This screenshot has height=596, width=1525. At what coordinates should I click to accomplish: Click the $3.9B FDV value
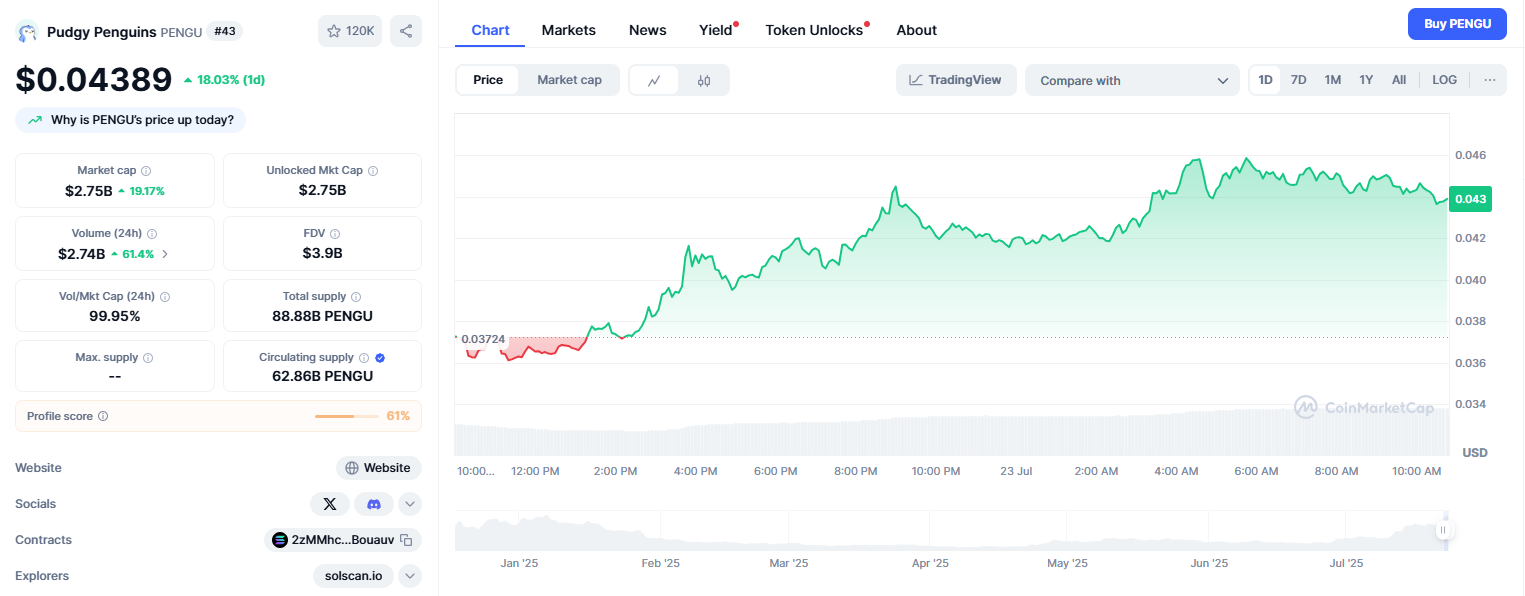coord(322,253)
